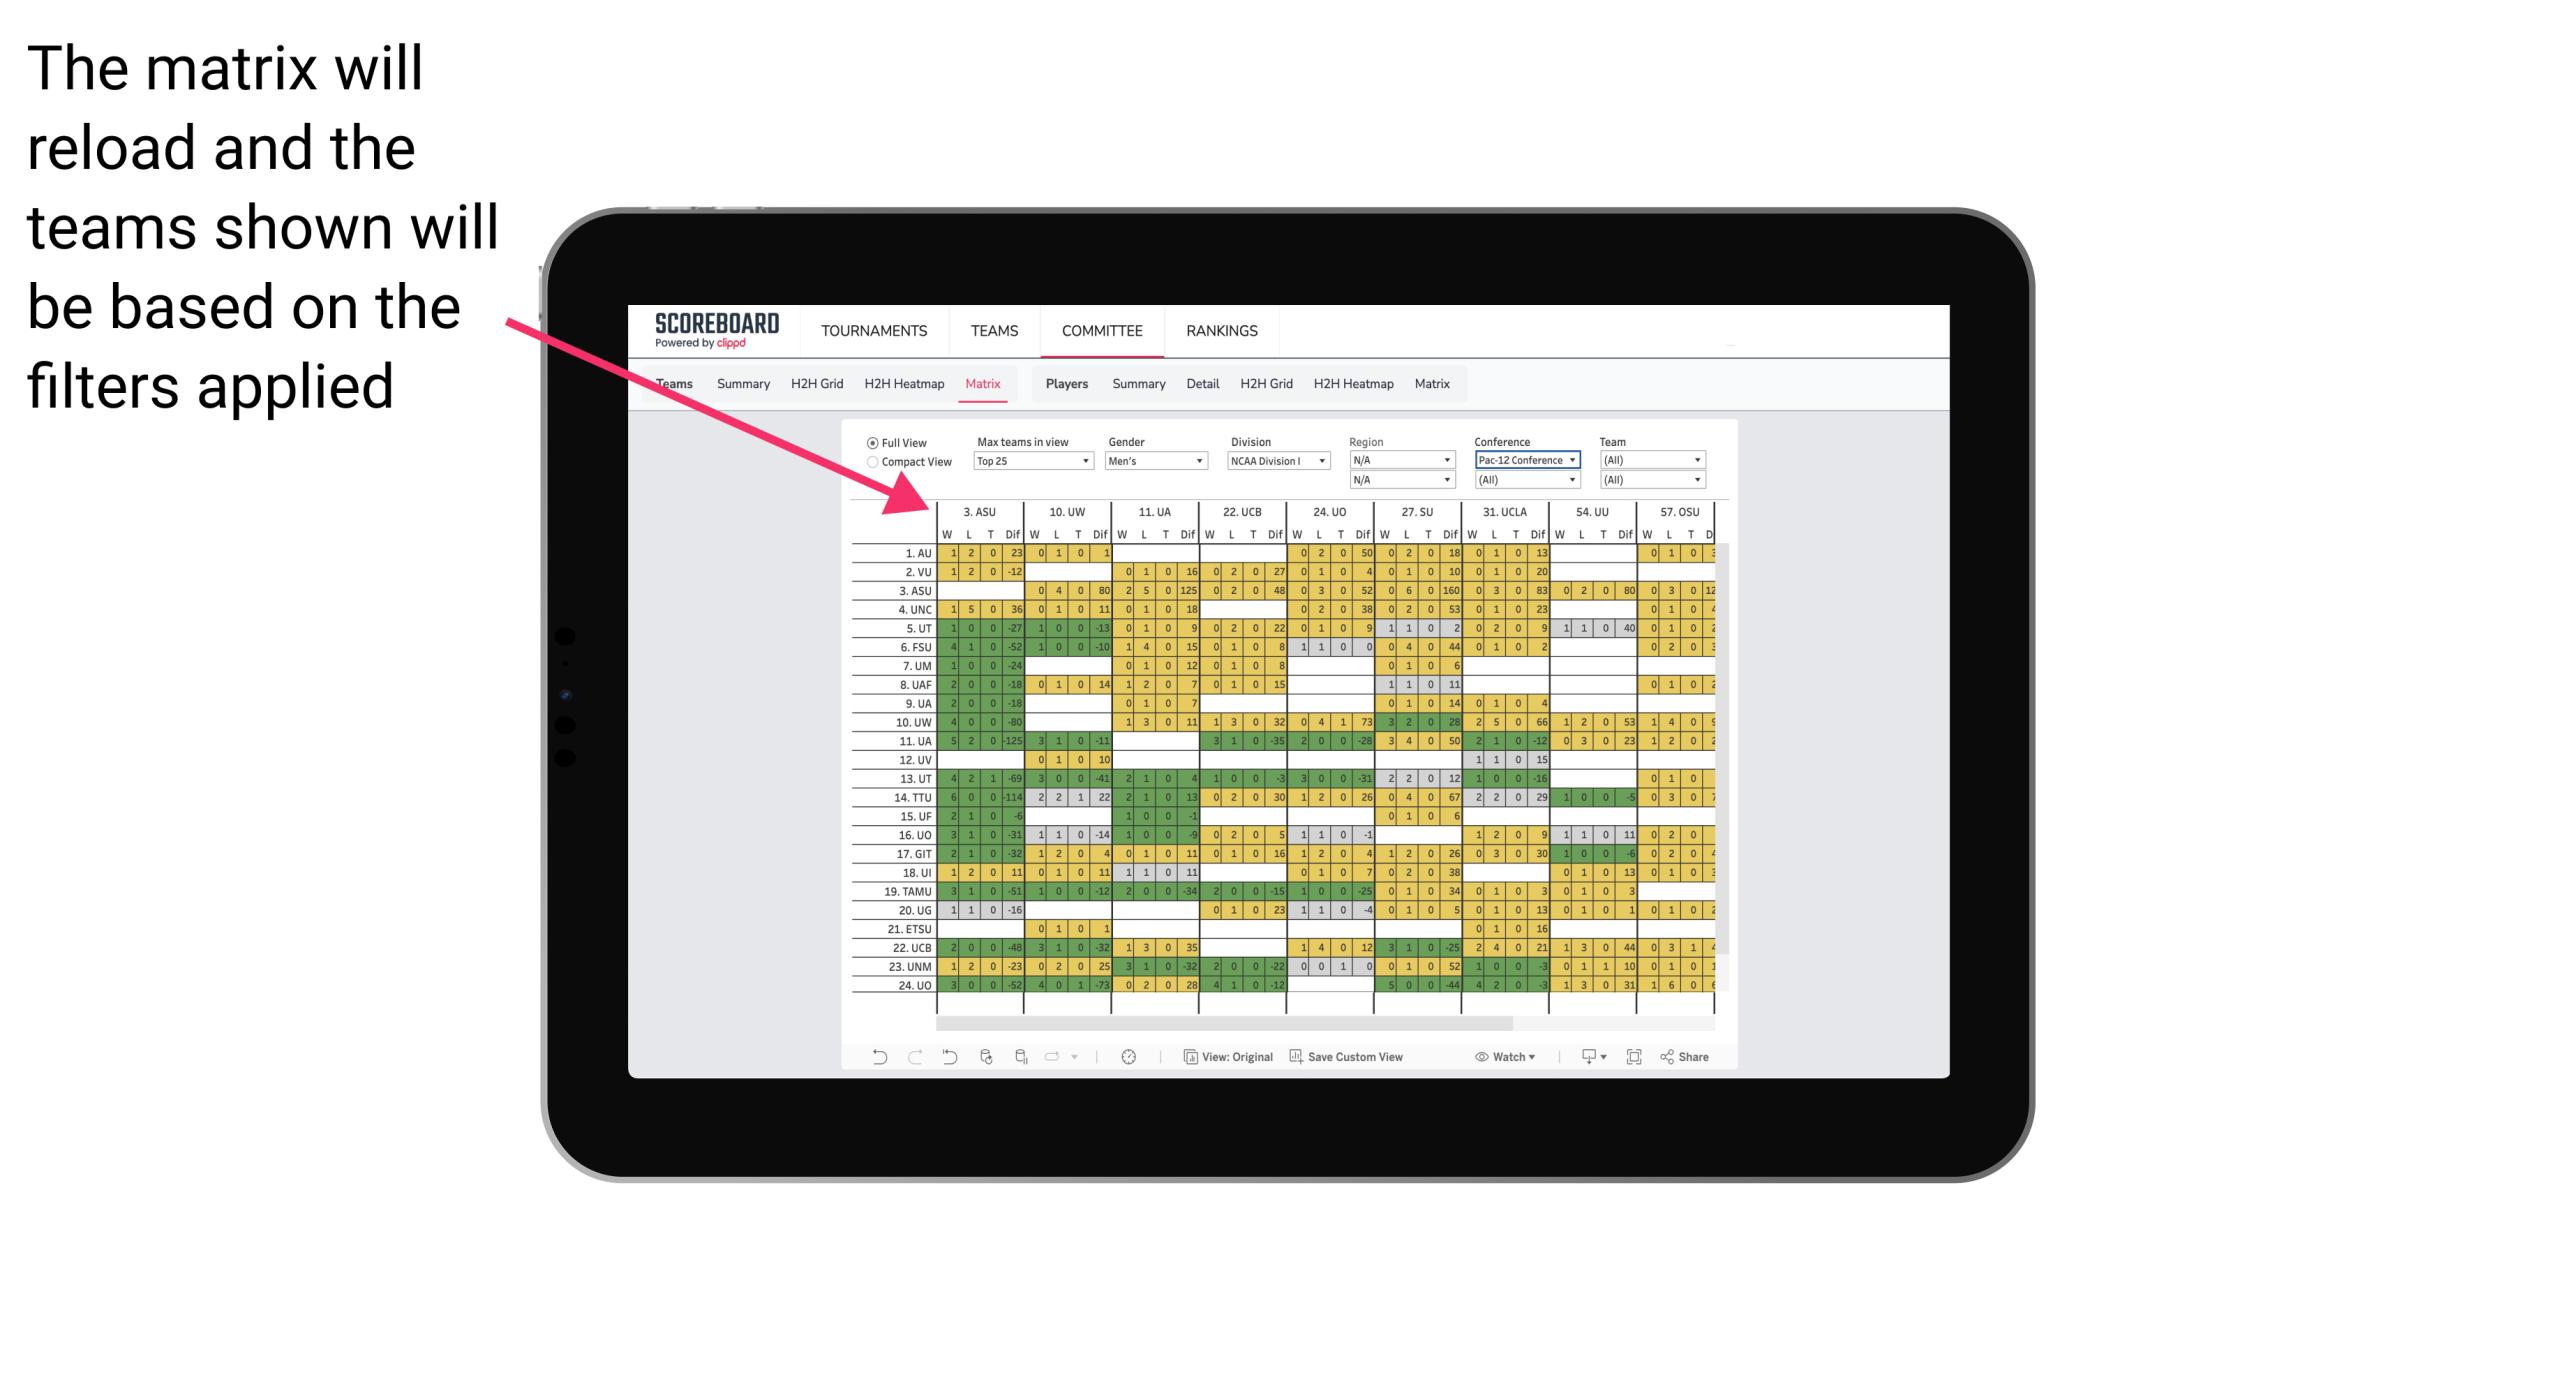2568x1382 pixels.
Task: Click the Matrix tab in nav bar
Action: click(x=982, y=383)
